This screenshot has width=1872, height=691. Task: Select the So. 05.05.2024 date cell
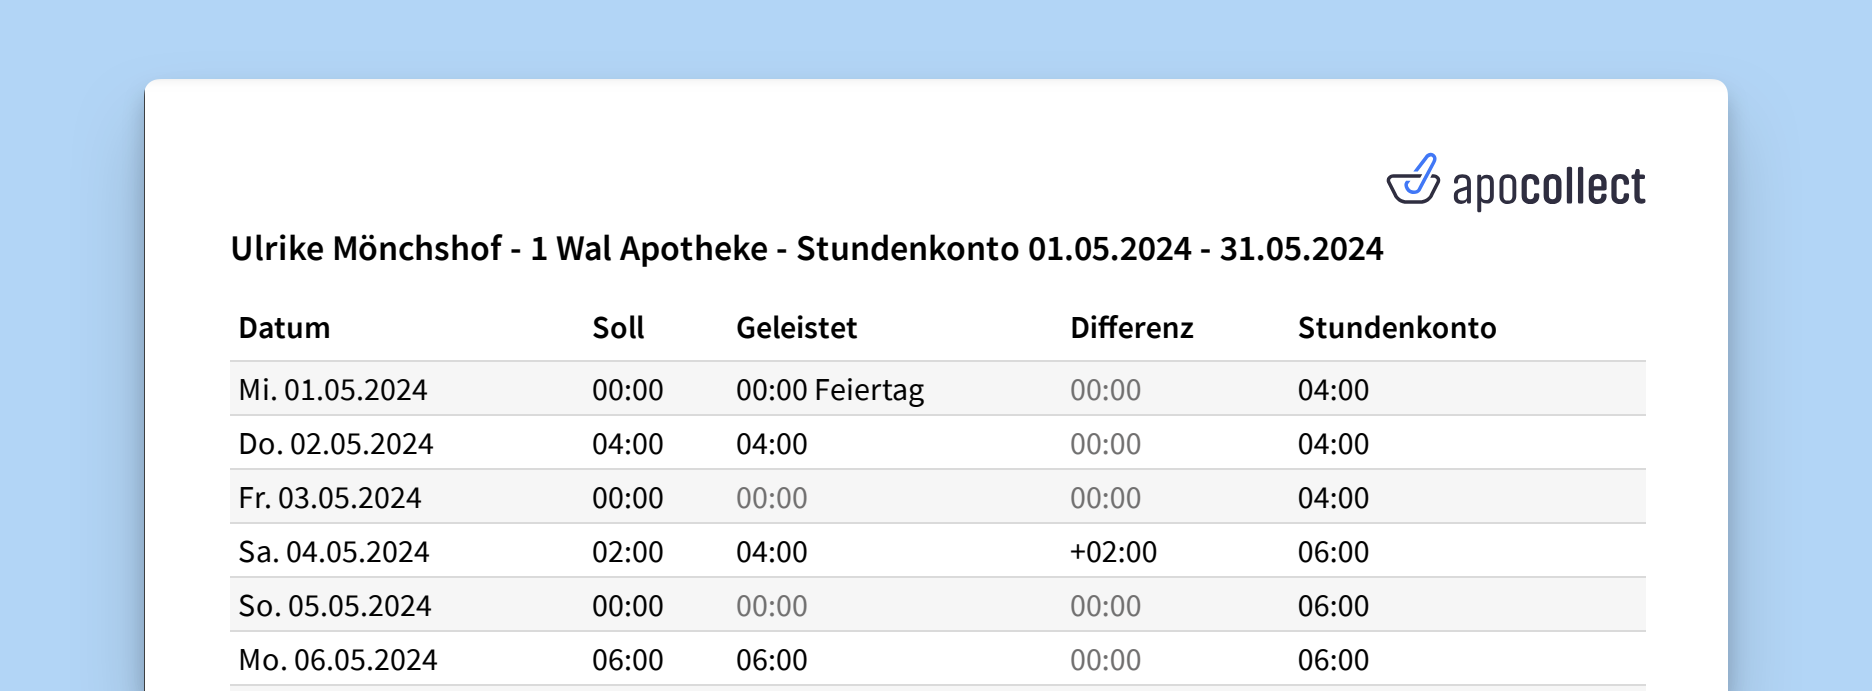334,606
